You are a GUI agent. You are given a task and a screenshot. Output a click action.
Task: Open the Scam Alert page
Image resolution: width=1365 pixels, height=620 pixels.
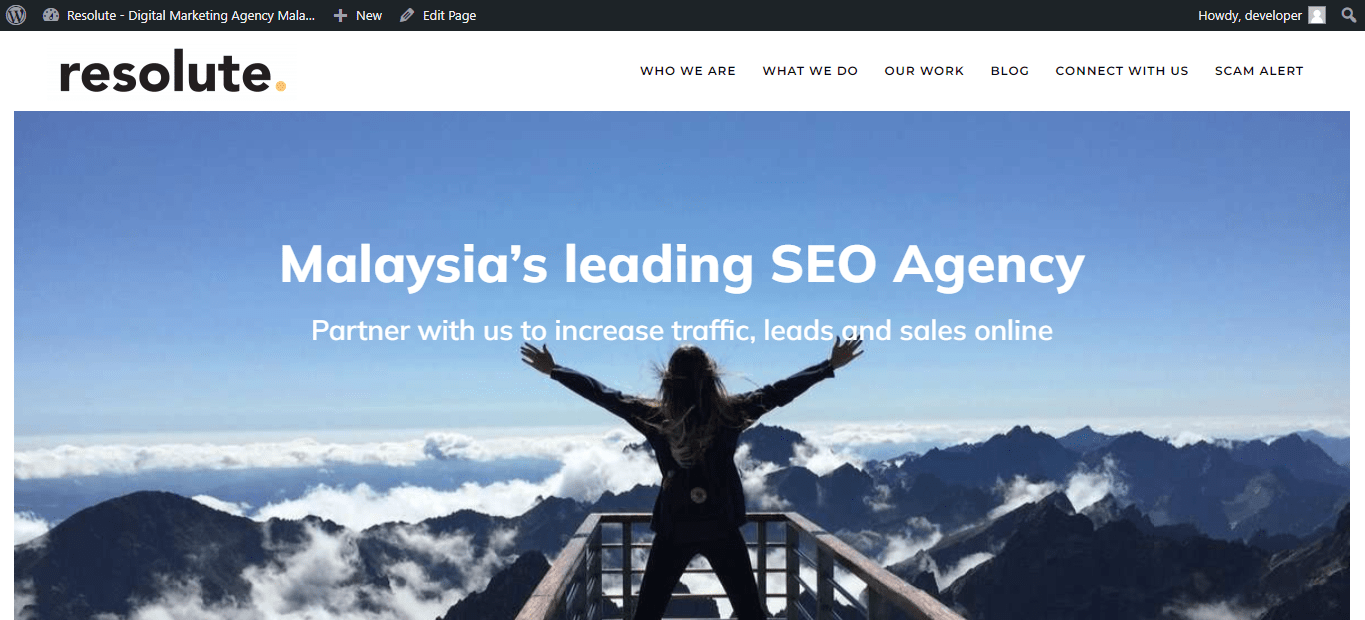(1259, 71)
